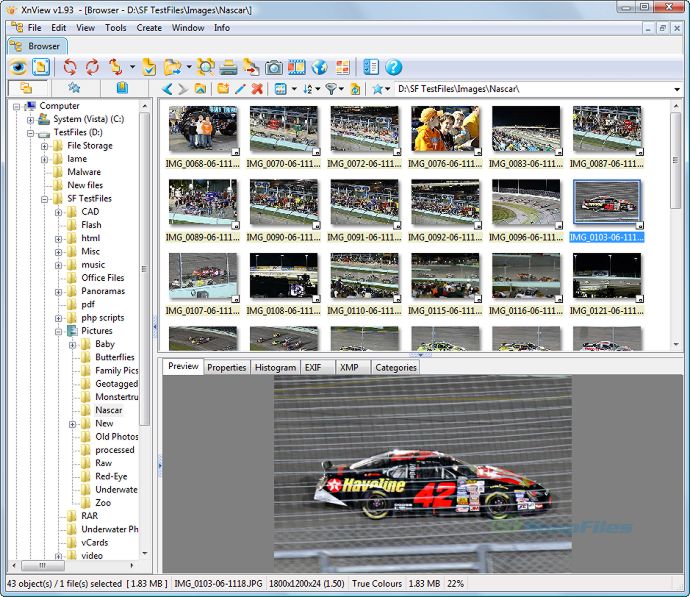
Task: Click the thumbnail pane vertical scrollbar
Action: [676, 161]
